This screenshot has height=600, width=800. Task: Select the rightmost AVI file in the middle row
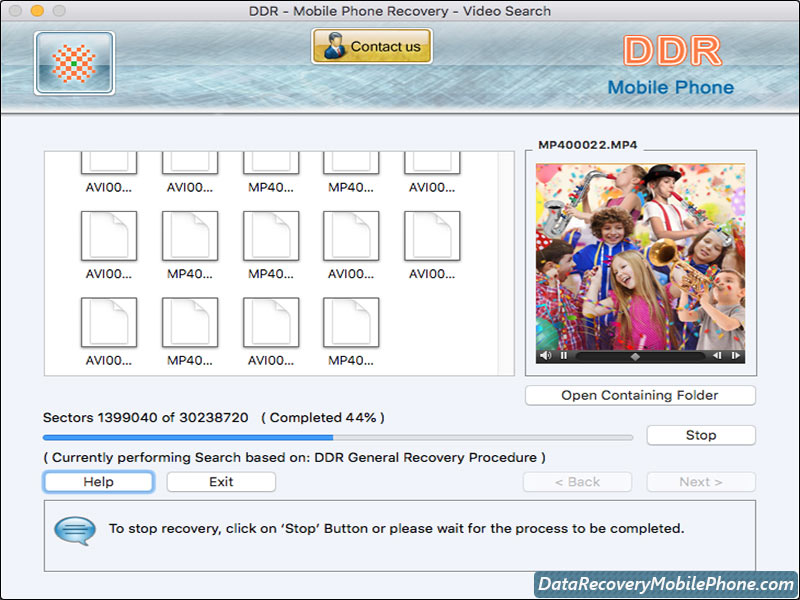pyautogui.click(x=432, y=237)
